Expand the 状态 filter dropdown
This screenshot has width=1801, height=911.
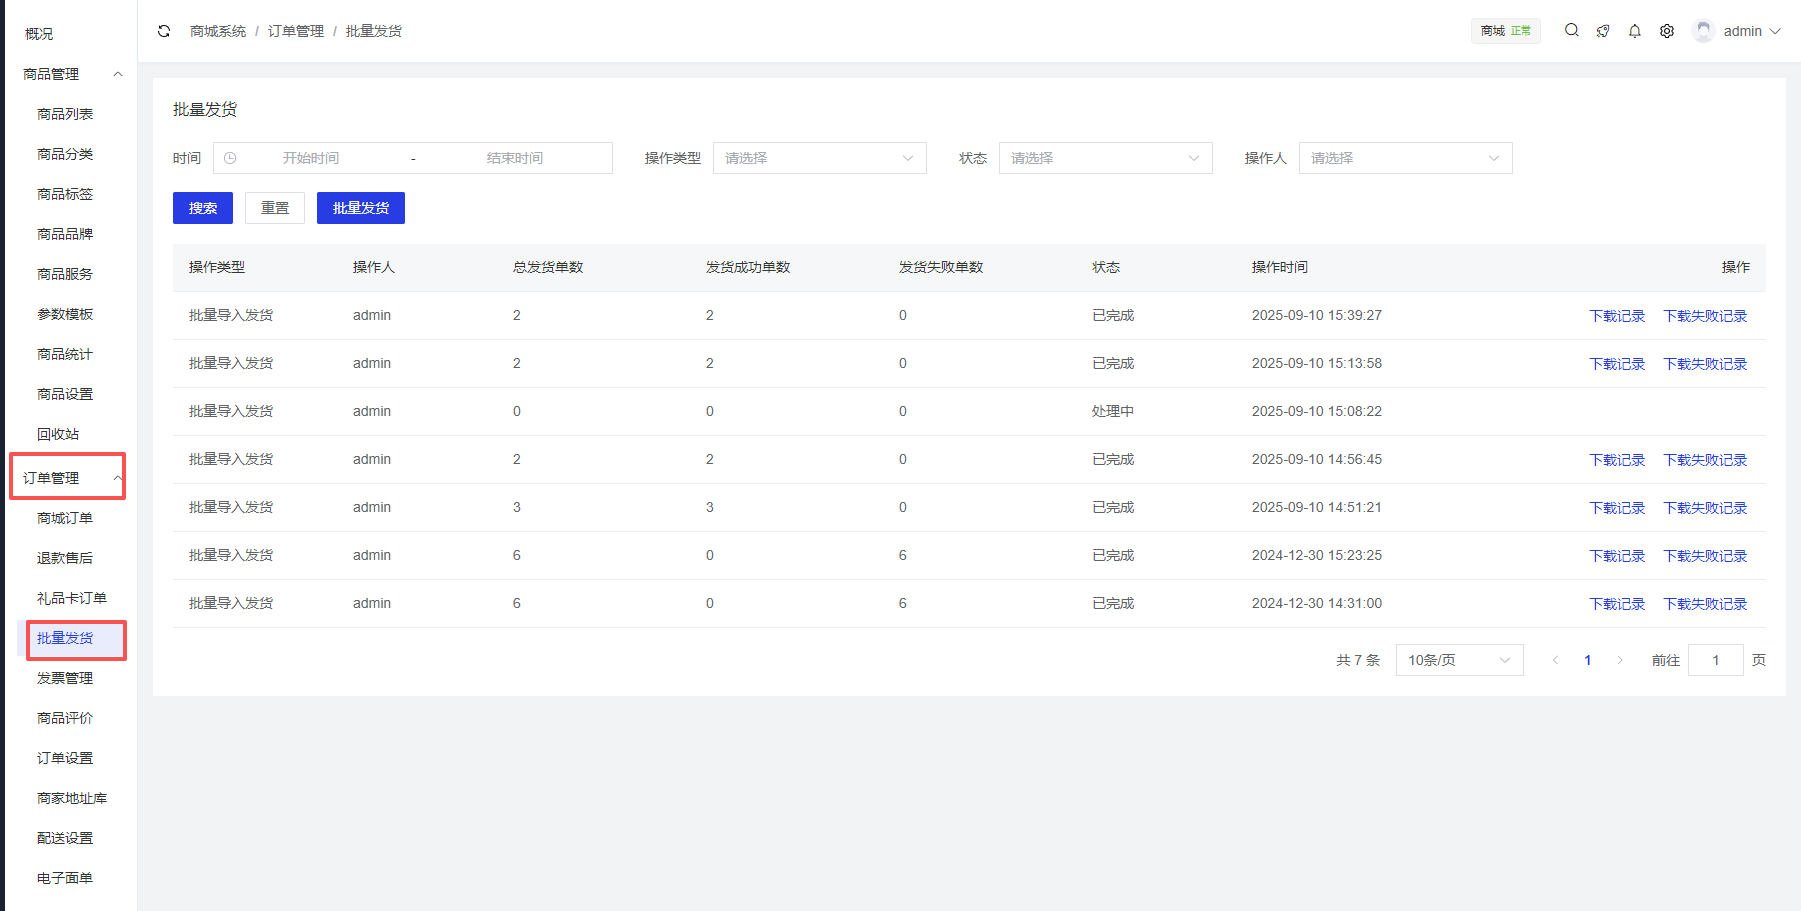tap(1105, 158)
